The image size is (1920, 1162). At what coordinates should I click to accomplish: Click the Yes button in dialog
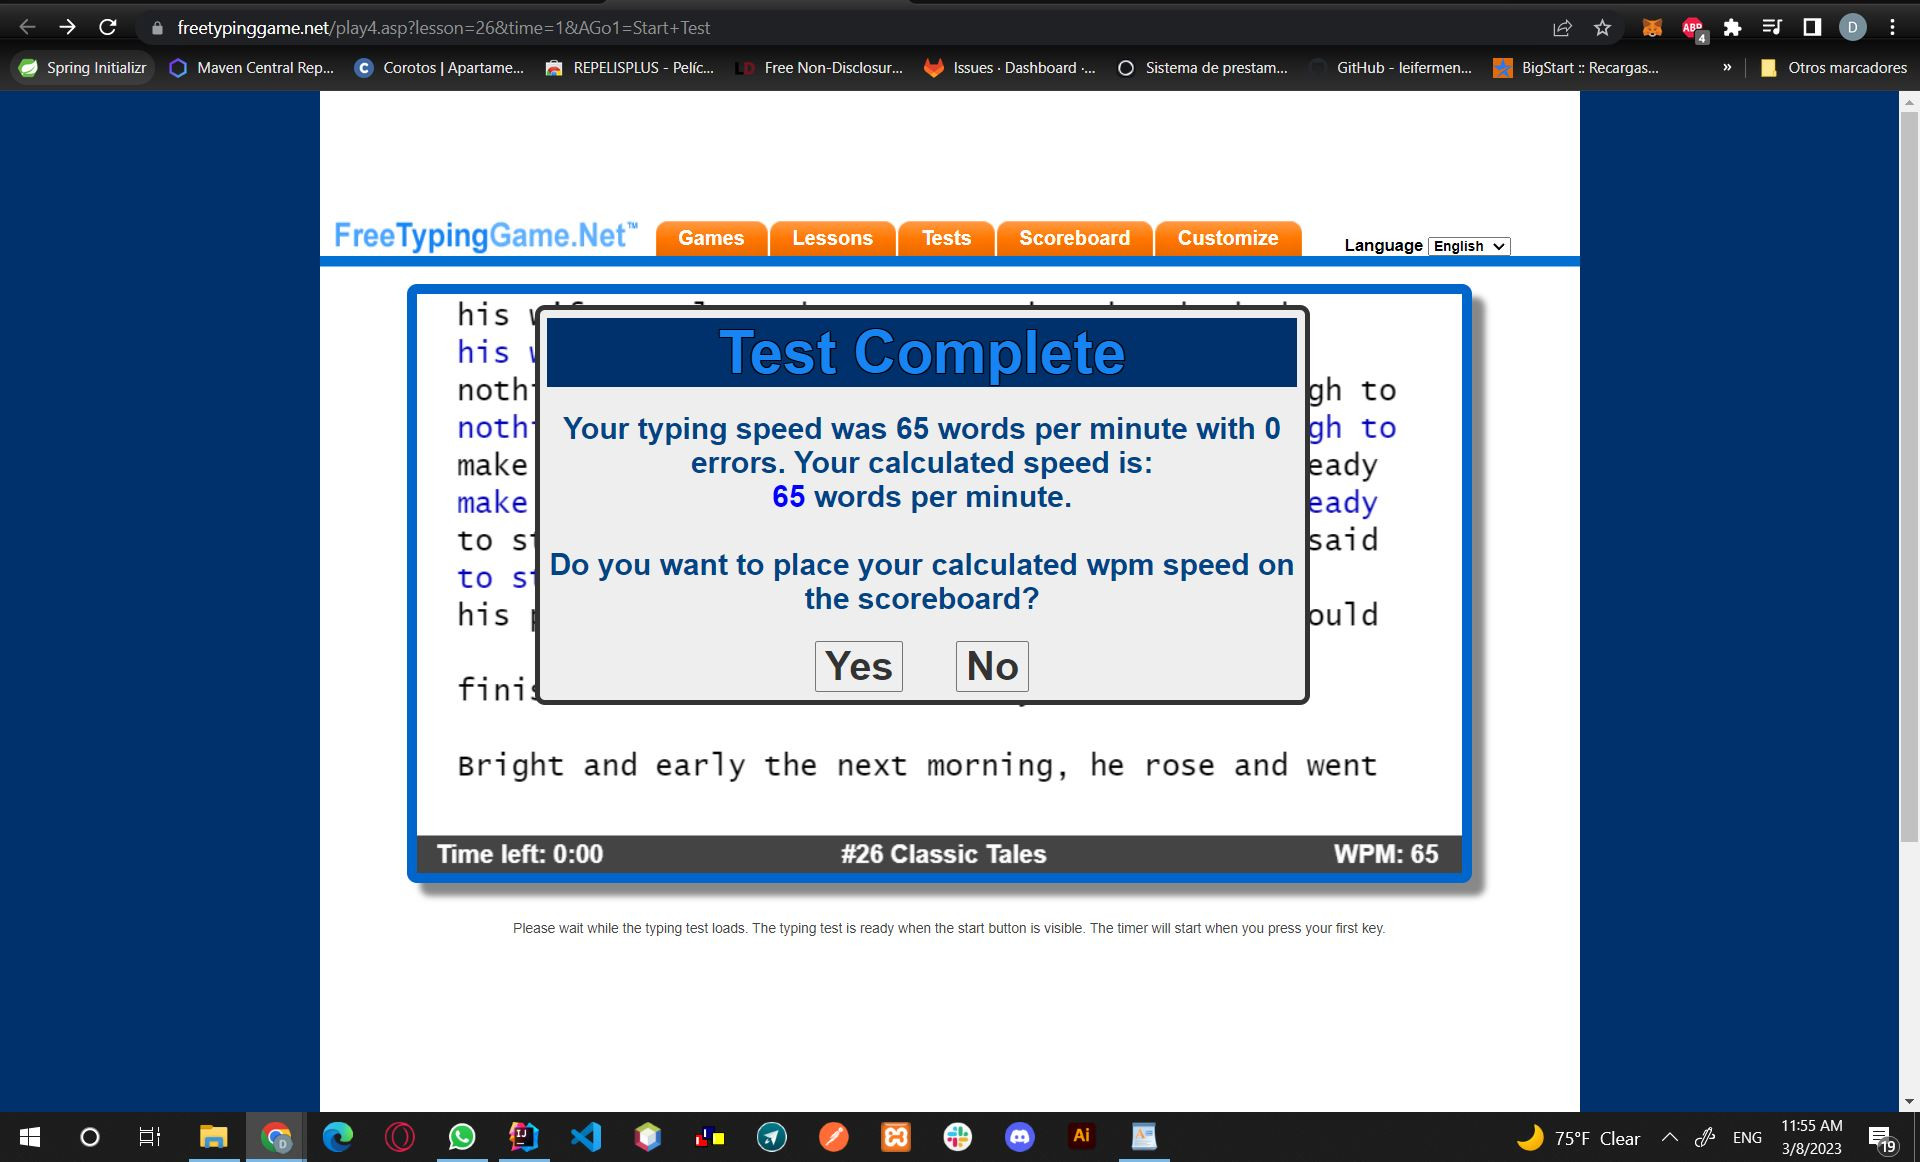(x=858, y=666)
